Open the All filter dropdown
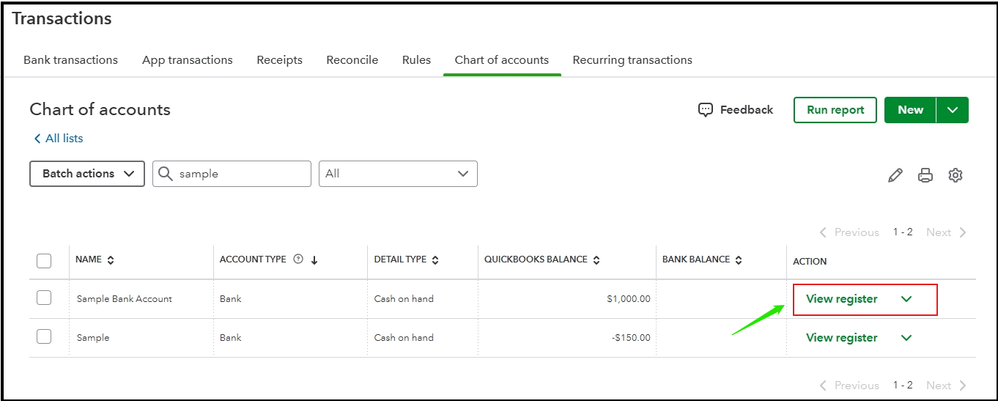Image resolution: width=998 pixels, height=401 pixels. click(397, 174)
